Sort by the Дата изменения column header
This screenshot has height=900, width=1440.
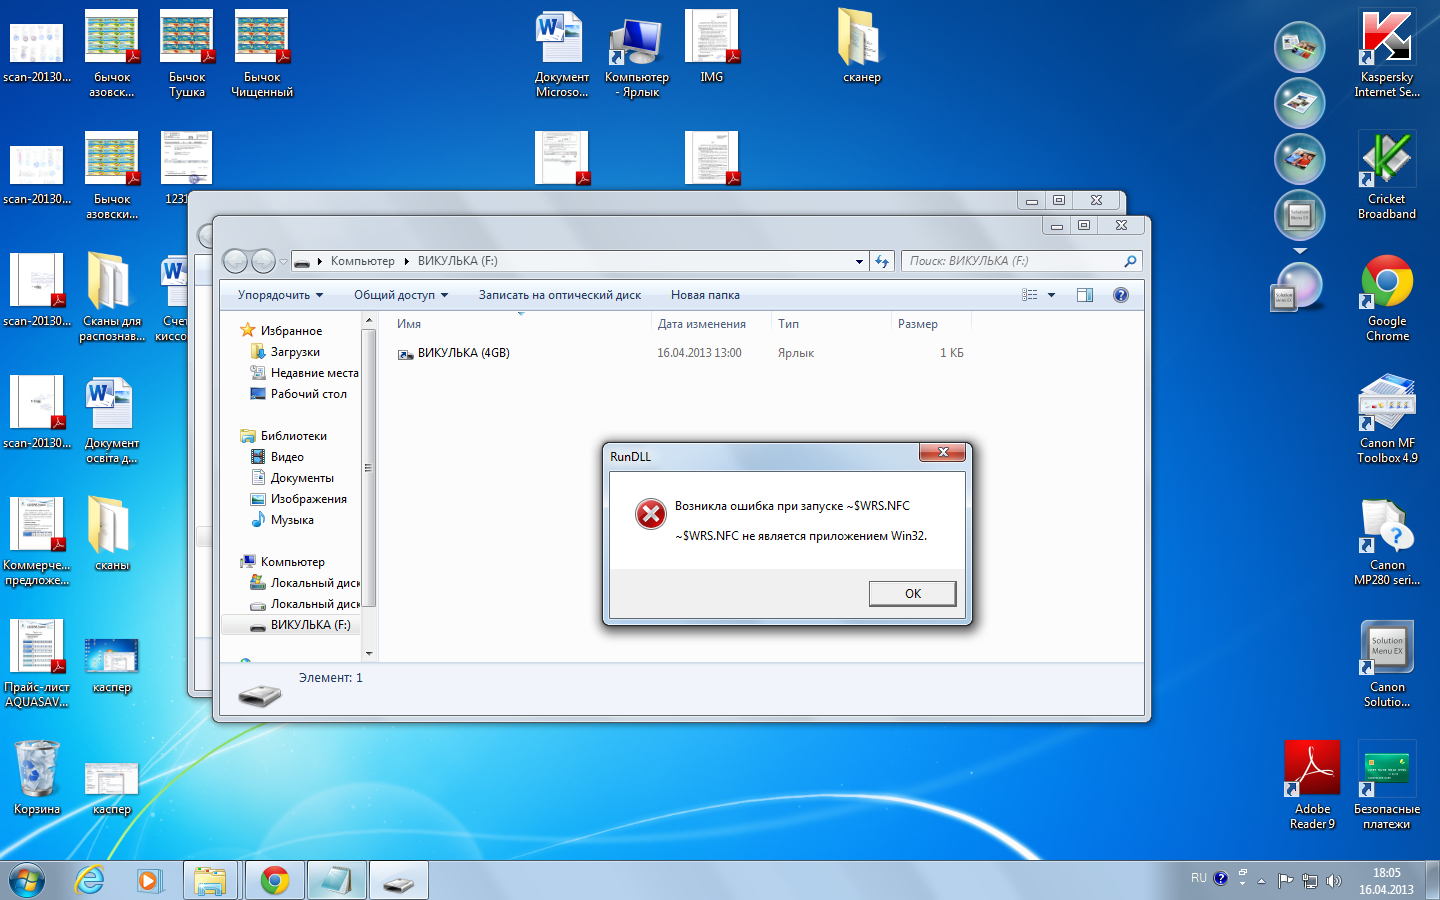coord(711,324)
